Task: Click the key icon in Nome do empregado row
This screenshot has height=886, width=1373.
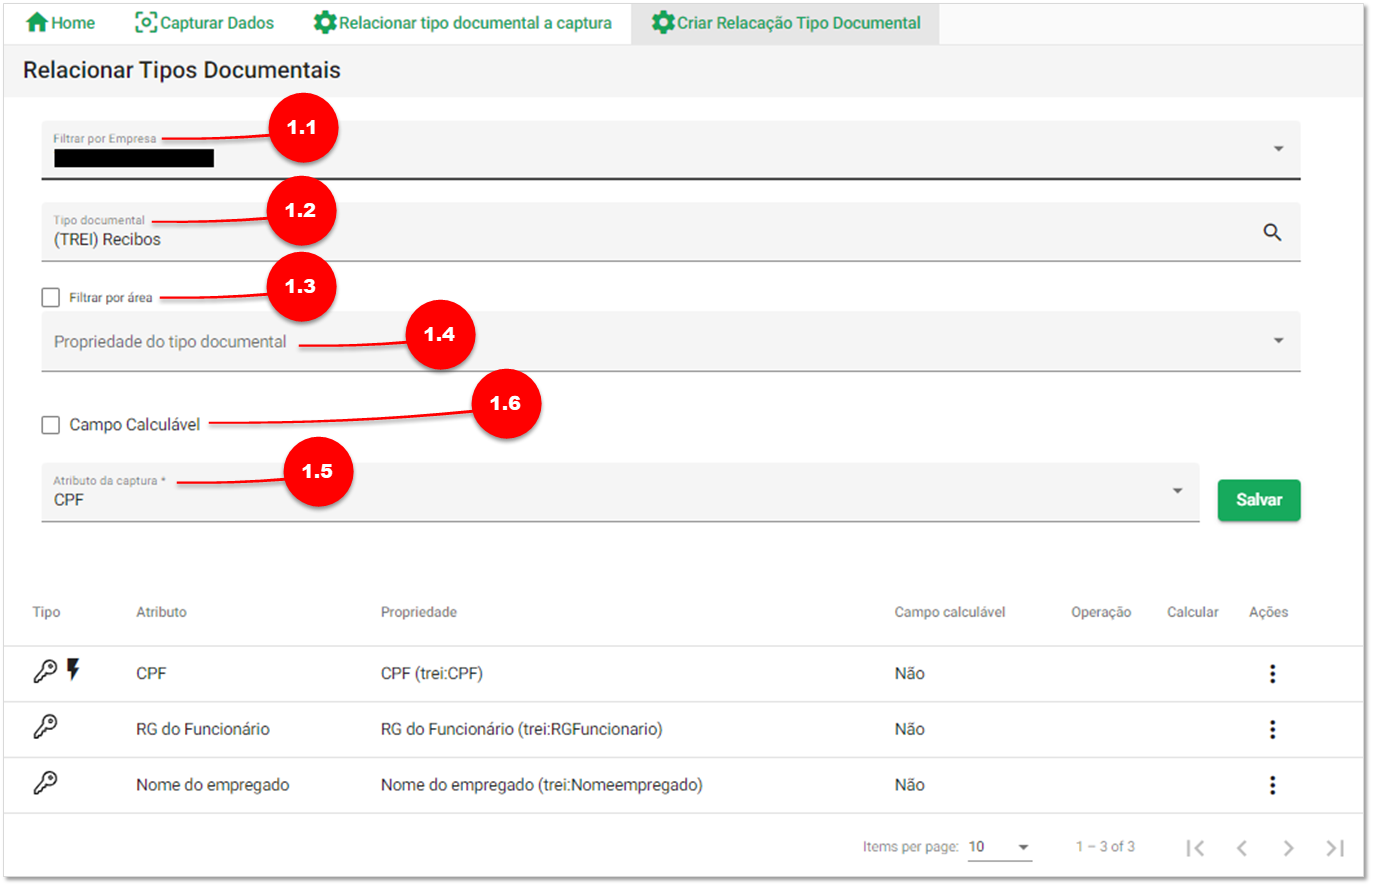Action: (x=45, y=783)
